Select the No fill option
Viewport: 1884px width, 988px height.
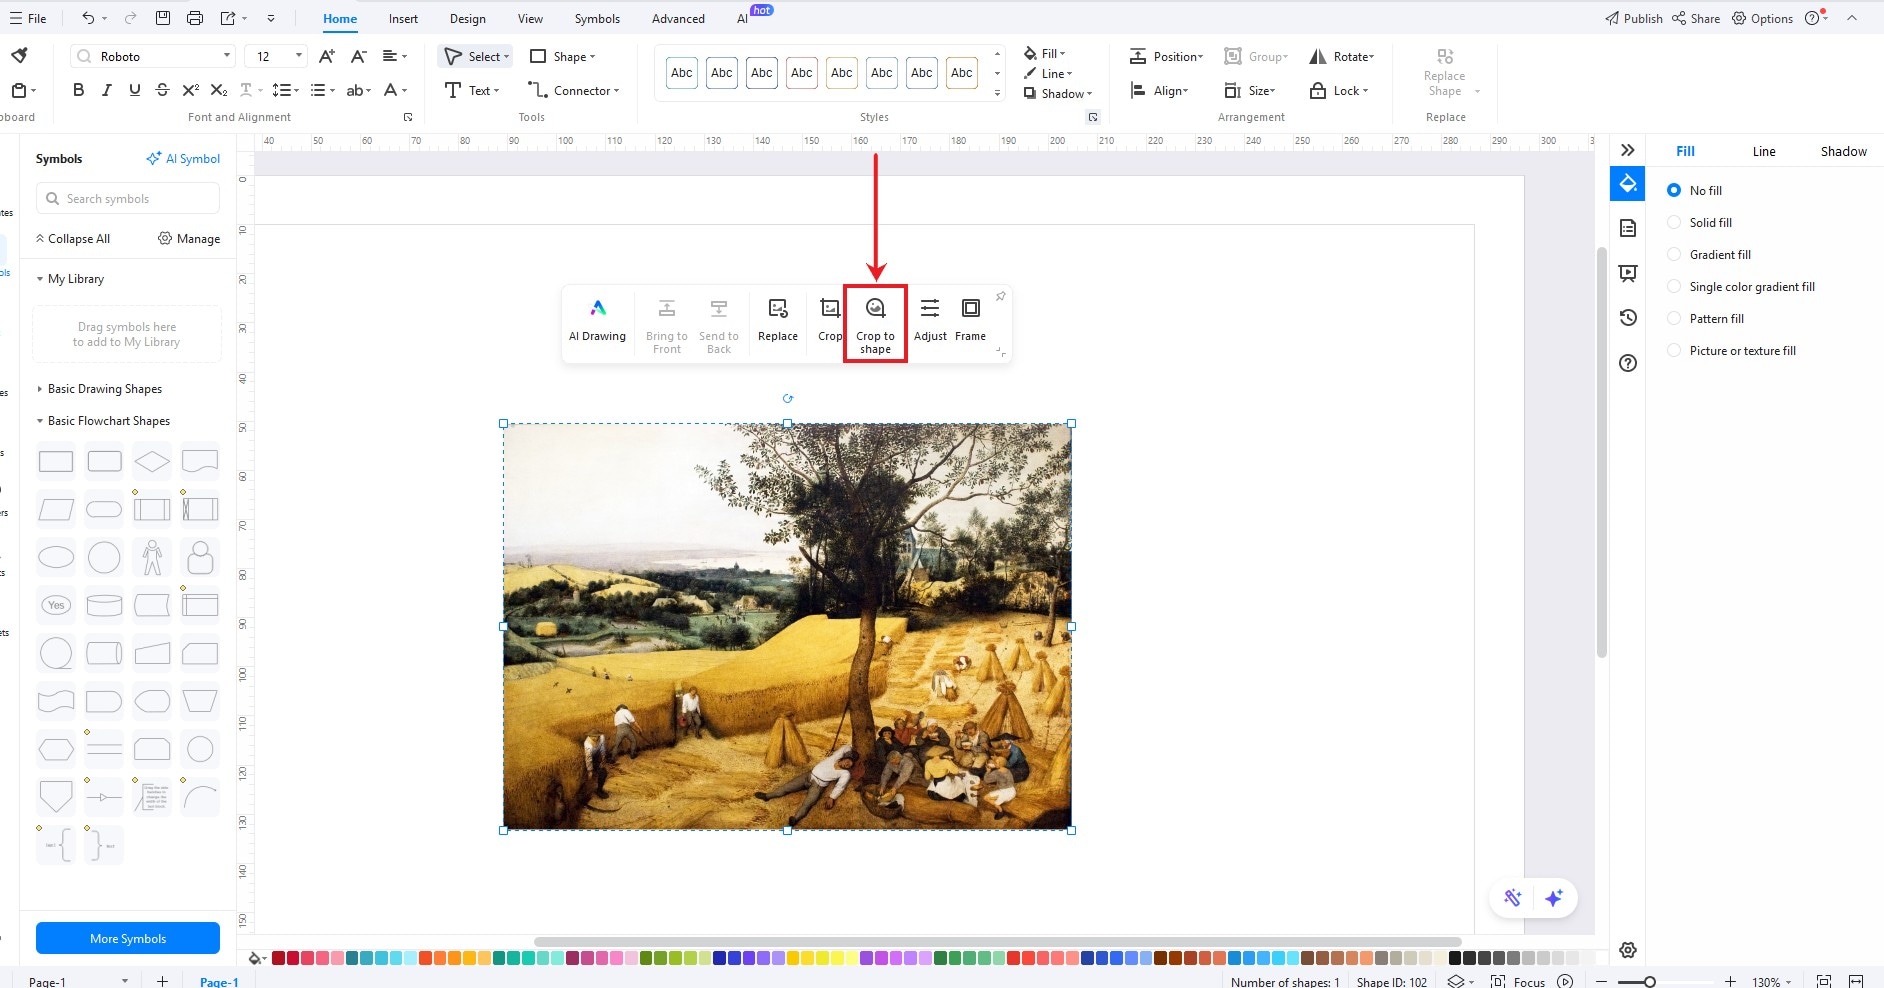[x=1694, y=190]
